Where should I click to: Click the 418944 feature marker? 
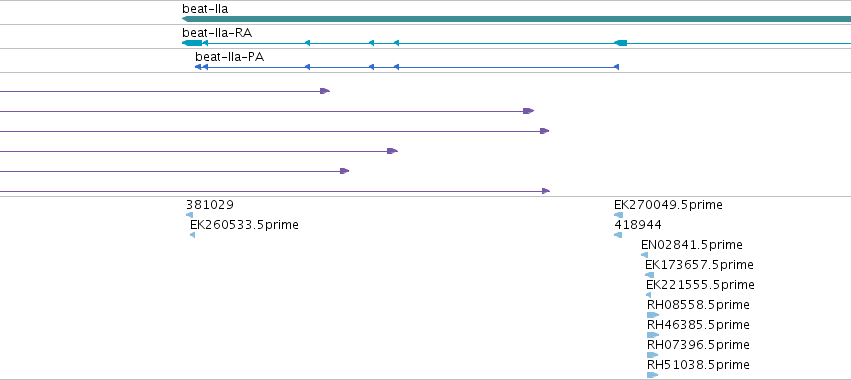[x=618, y=235]
